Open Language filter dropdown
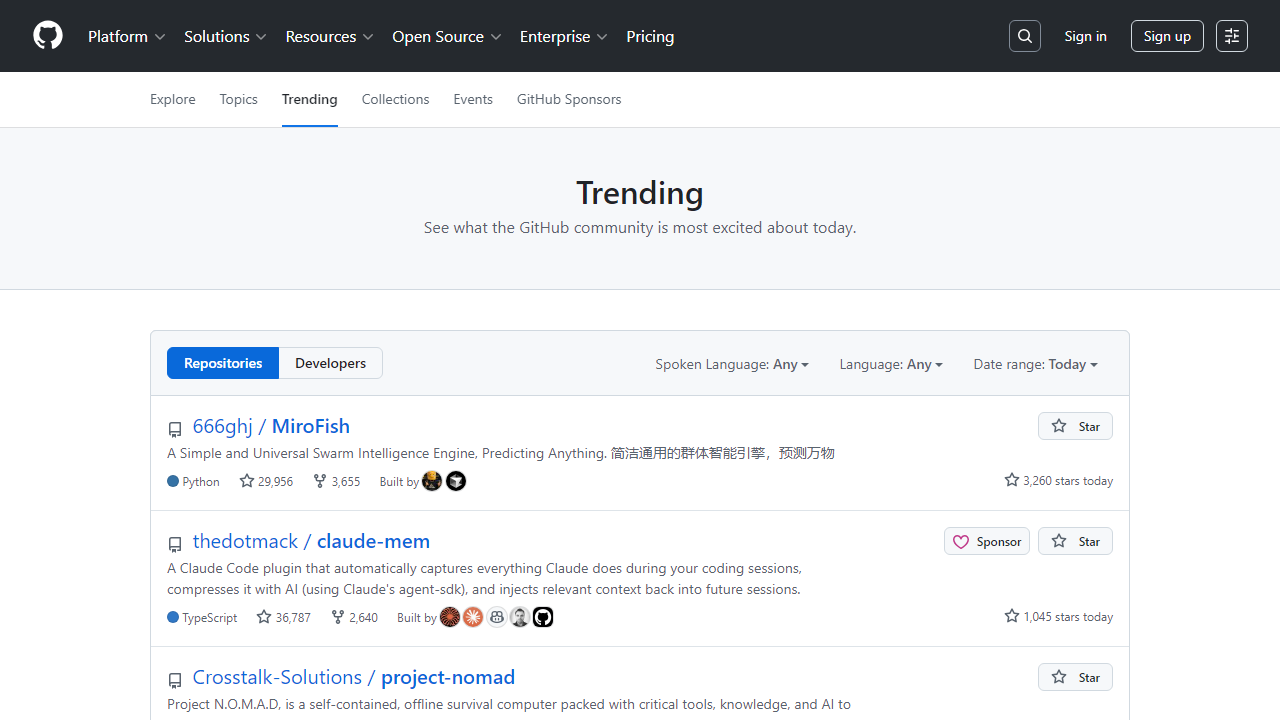Viewport: 1280px width, 720px height. point(891,364)
